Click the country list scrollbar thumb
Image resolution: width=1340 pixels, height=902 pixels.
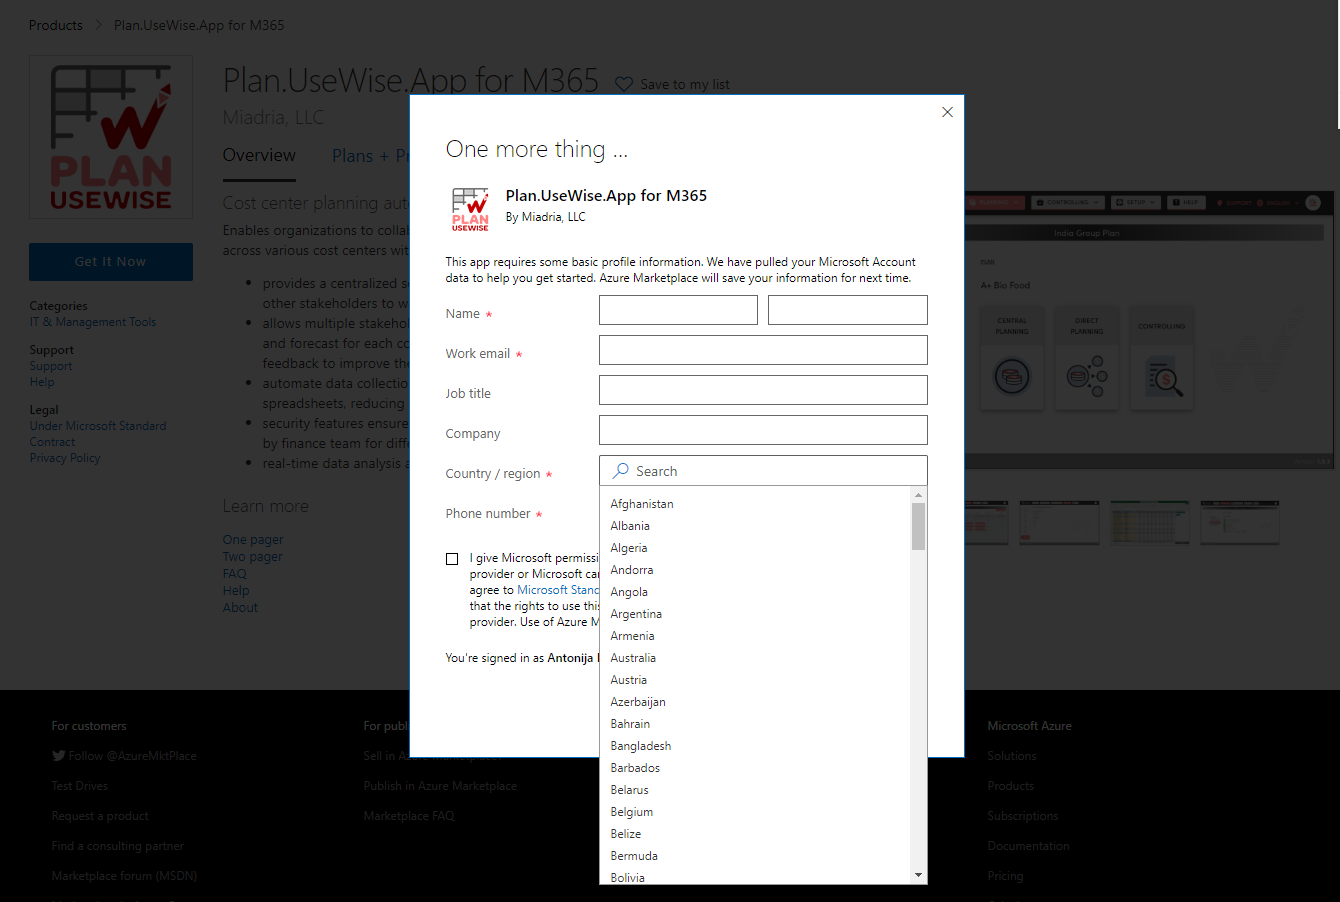[x=918, y=526]
